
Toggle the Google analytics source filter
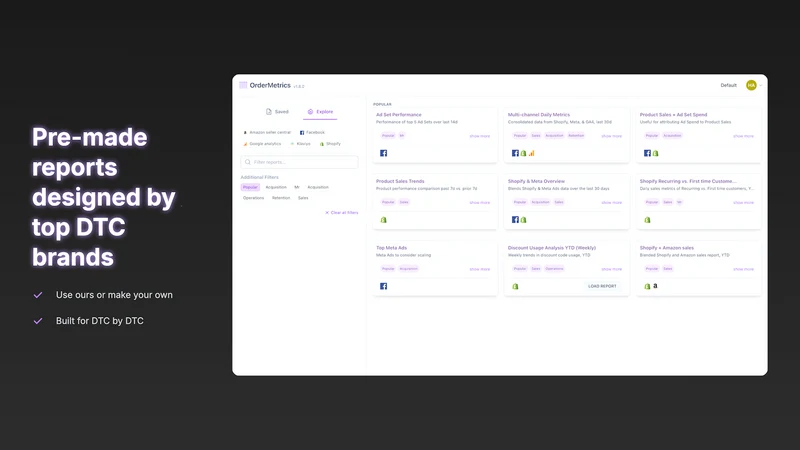point(262,144)
